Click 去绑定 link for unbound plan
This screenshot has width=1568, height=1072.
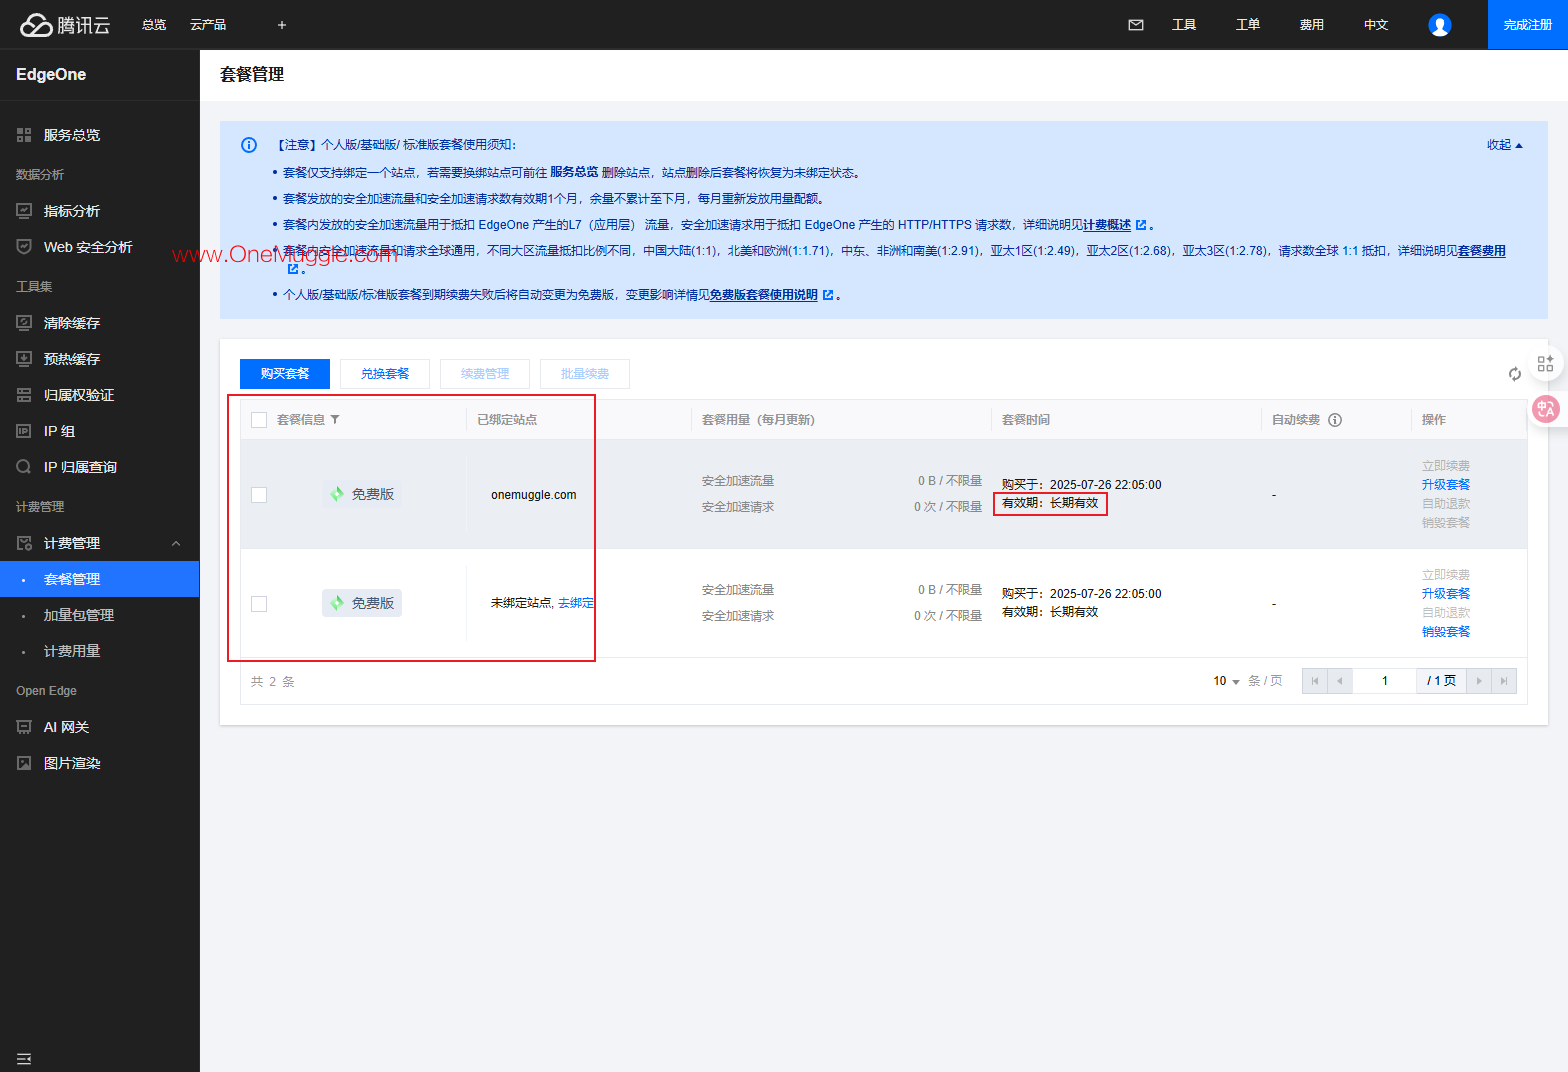(575, 603)
